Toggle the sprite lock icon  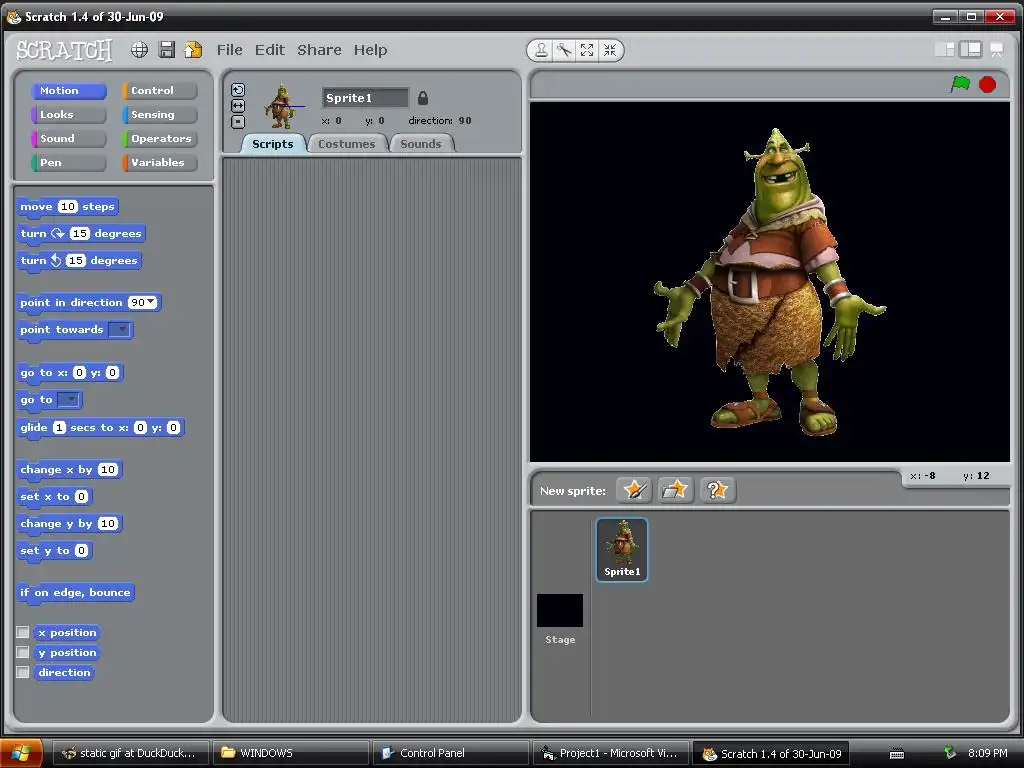(423, 98)
